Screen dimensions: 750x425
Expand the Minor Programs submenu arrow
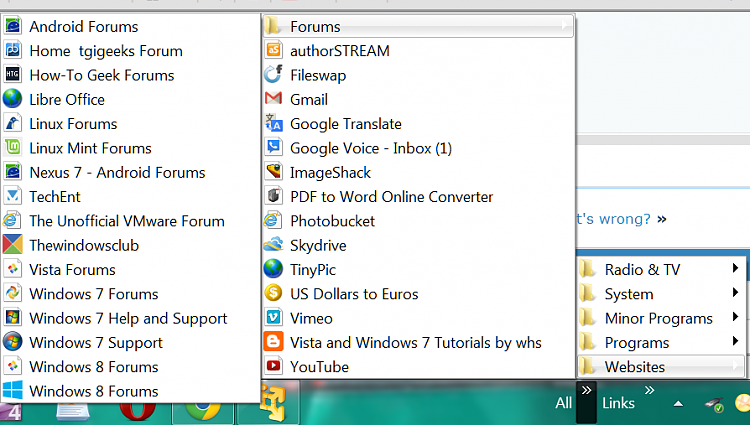click(735, 316)
